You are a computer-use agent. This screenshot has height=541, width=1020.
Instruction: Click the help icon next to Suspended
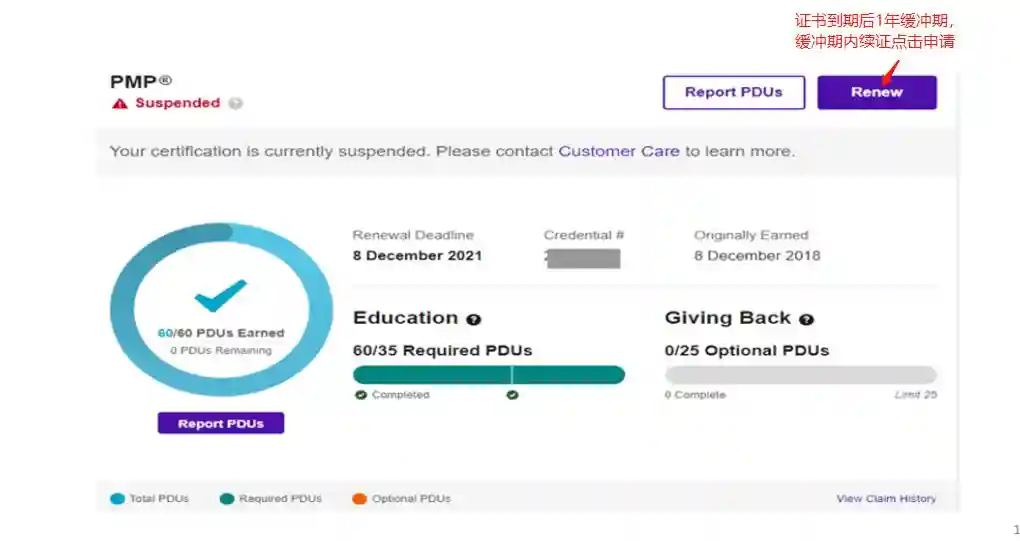pos(235,103)
